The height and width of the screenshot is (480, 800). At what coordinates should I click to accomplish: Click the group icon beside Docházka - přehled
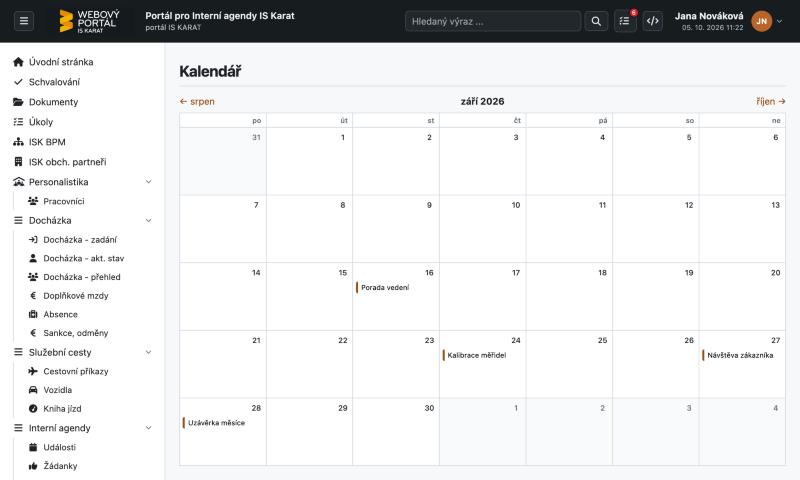point(33,277)
